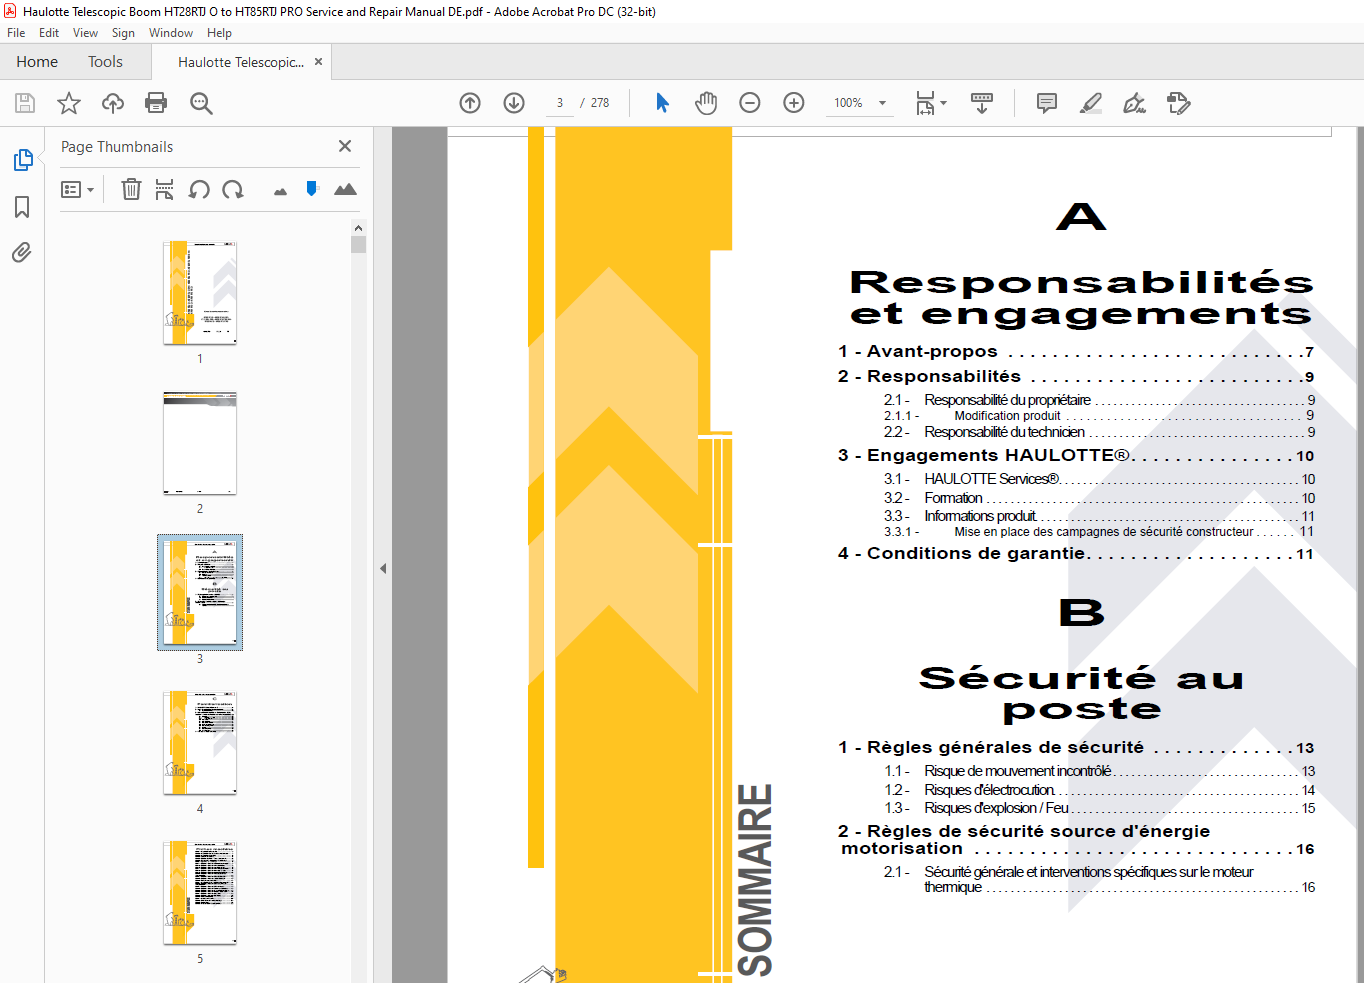Select the Haulotte Telescopic document tab
Viewport: 1364px width, 983px height.
240,62
